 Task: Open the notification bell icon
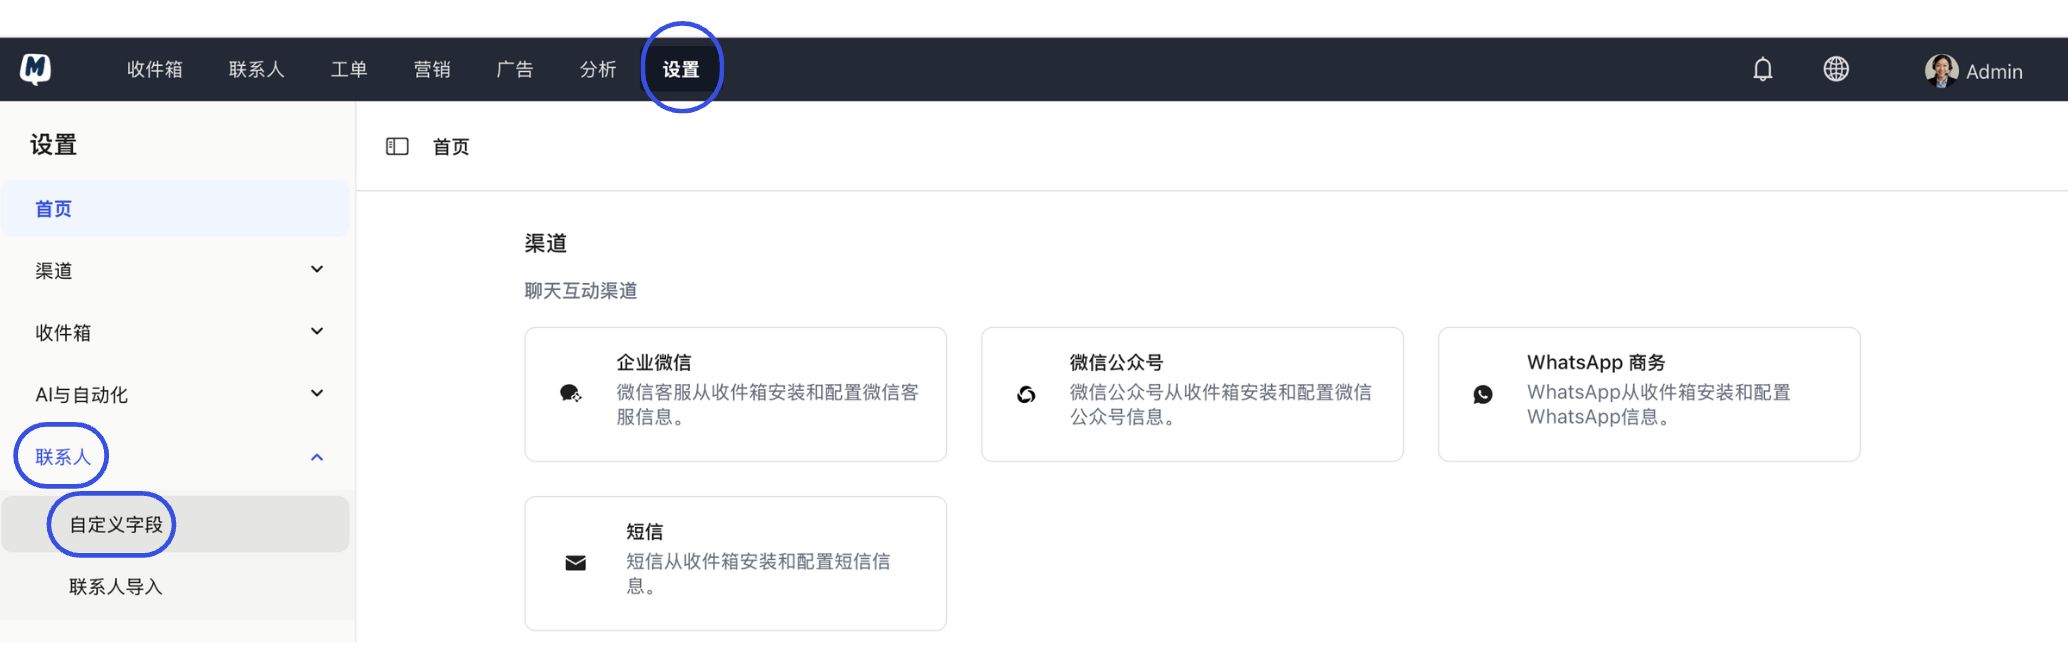[1761, 69]
